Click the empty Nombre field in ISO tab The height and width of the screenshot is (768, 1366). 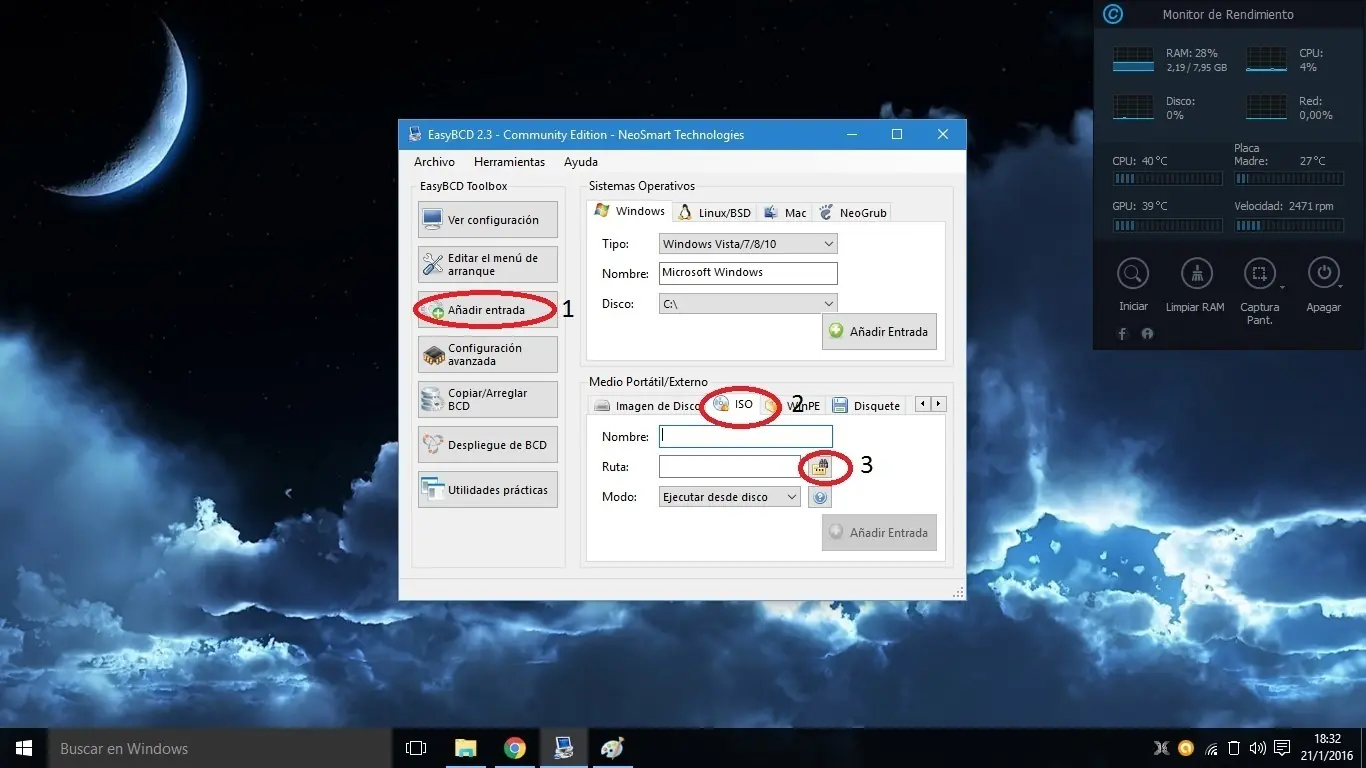[x=746, y=436]
